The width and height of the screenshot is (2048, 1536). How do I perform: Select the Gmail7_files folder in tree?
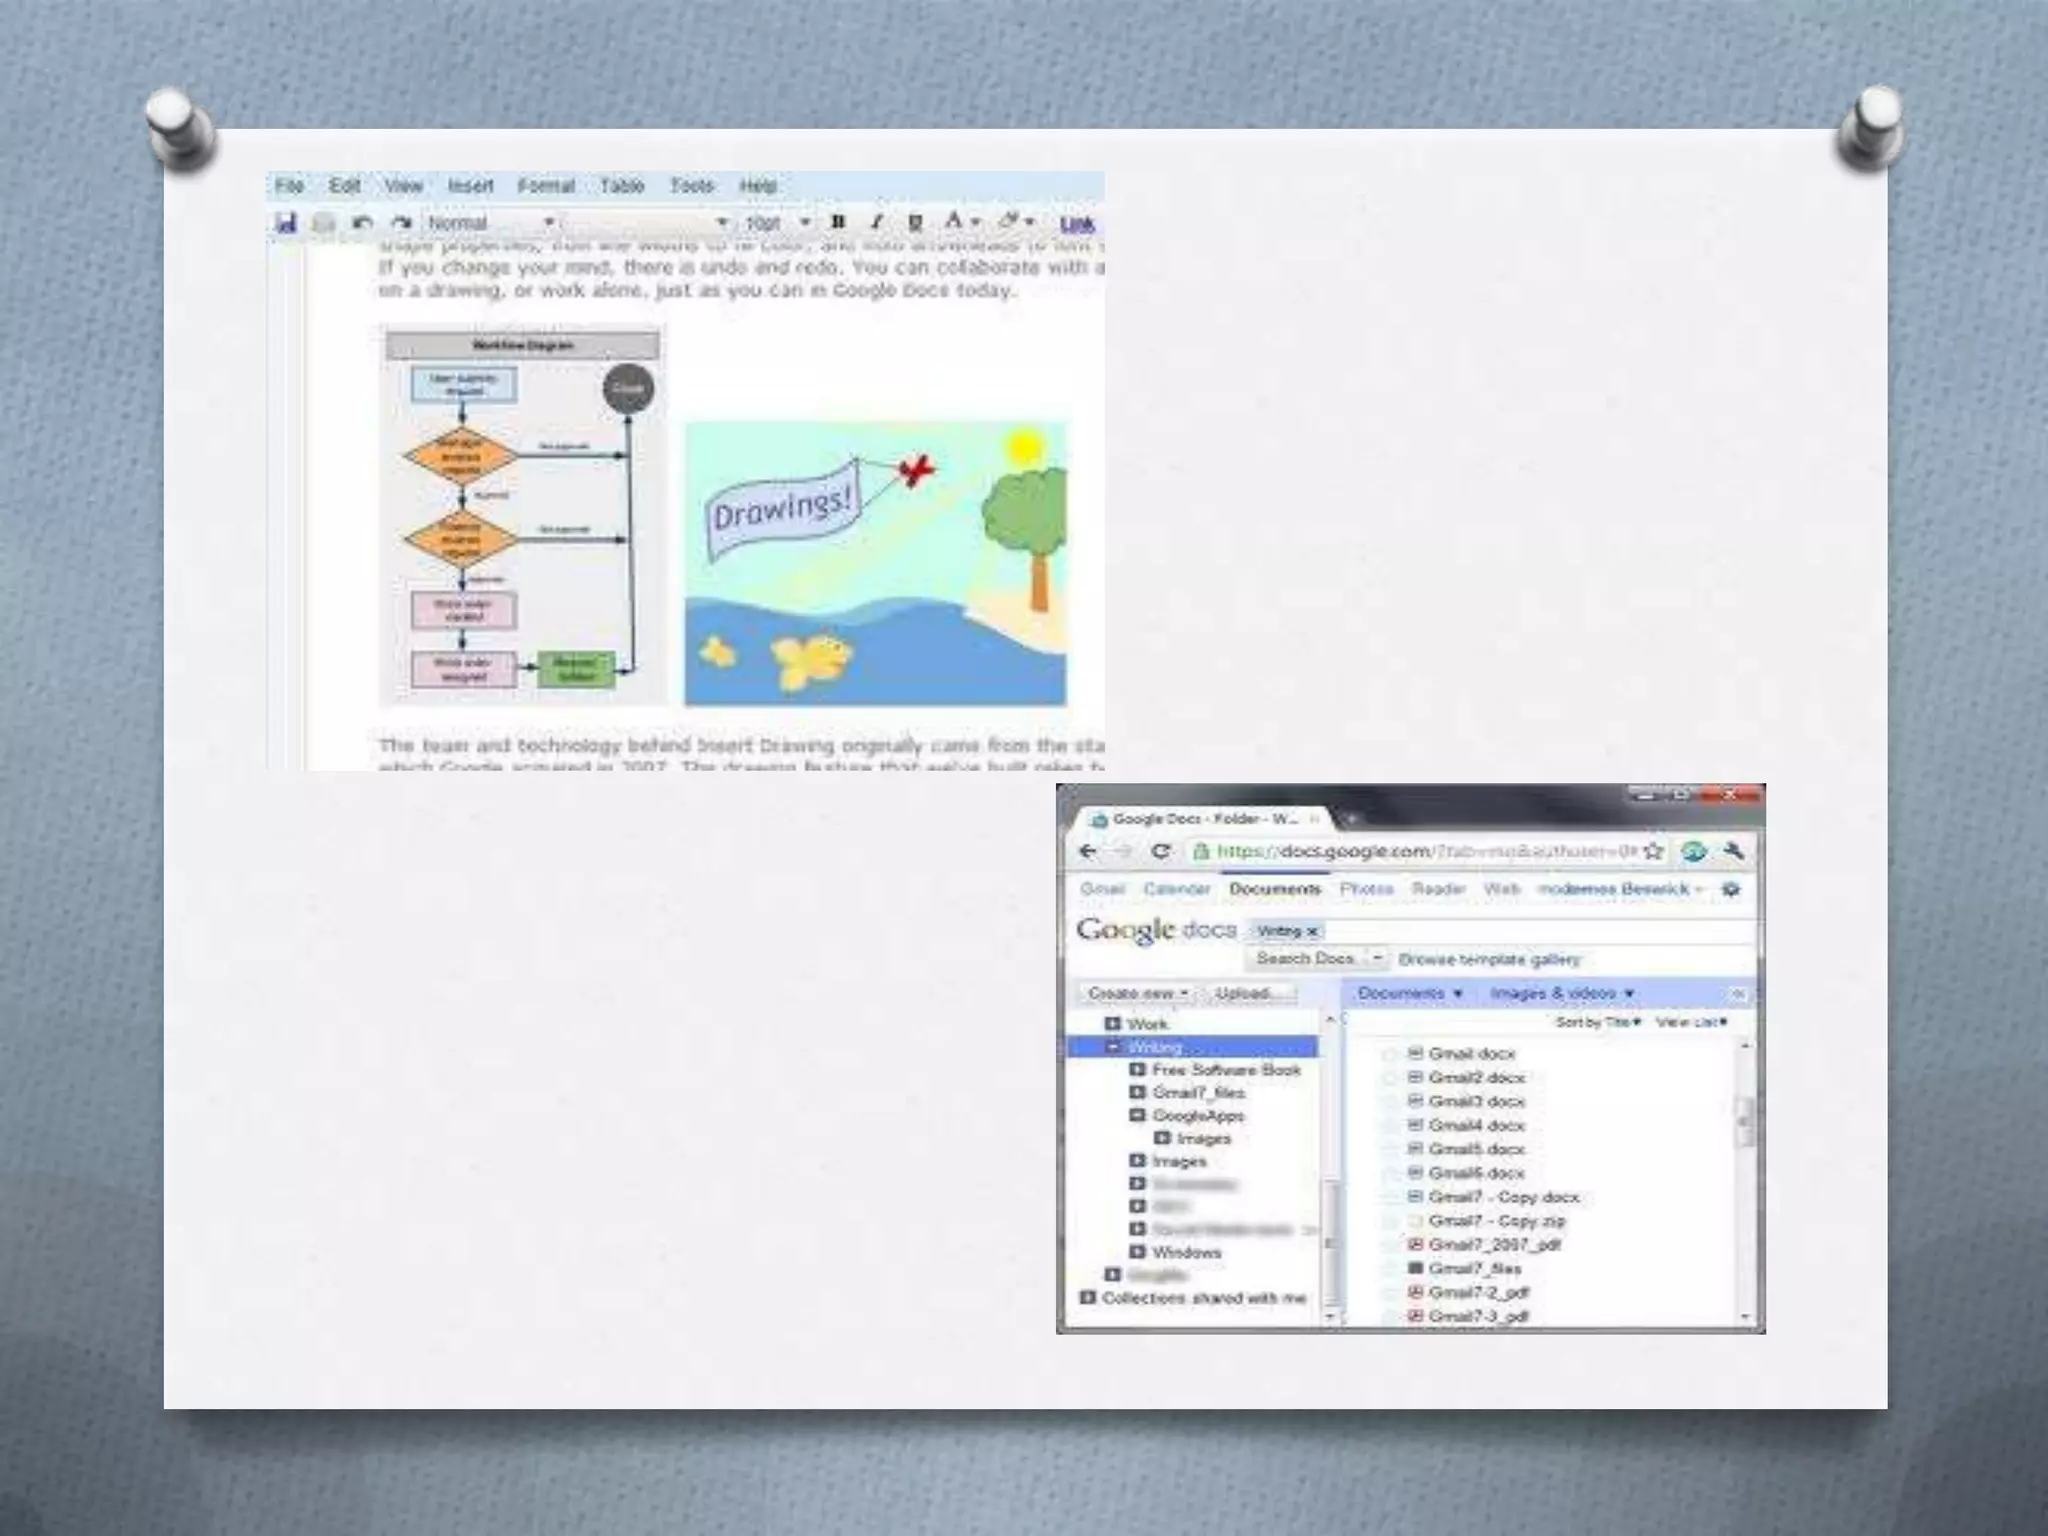click(x=1199, y=1093)
